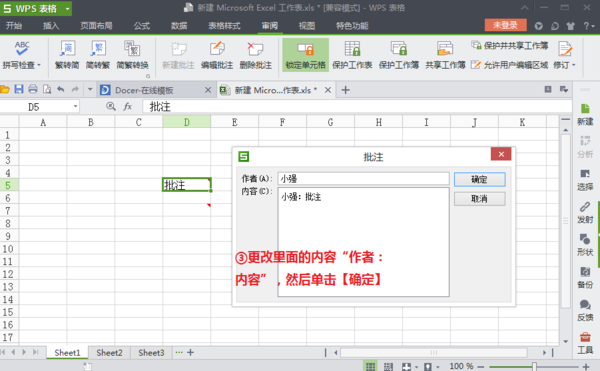Click 反馈 in the right sidebar
The width and height of the screenshot is (600, 371).
[585, 310]
